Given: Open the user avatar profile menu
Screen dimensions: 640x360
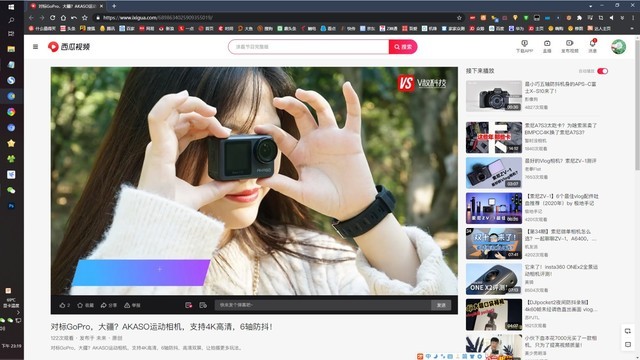Looking at the screenshot, I should click(x=618, y=47).
